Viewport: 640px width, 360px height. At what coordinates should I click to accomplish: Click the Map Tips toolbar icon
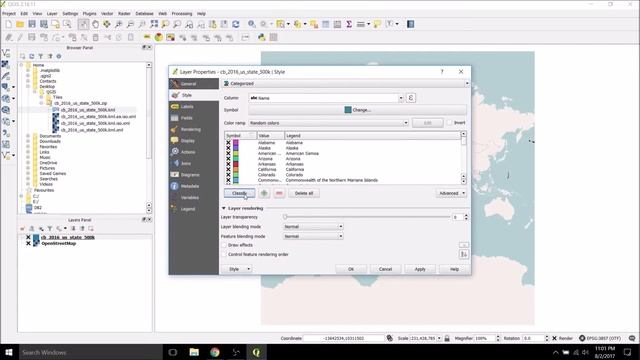pos(377,24)
